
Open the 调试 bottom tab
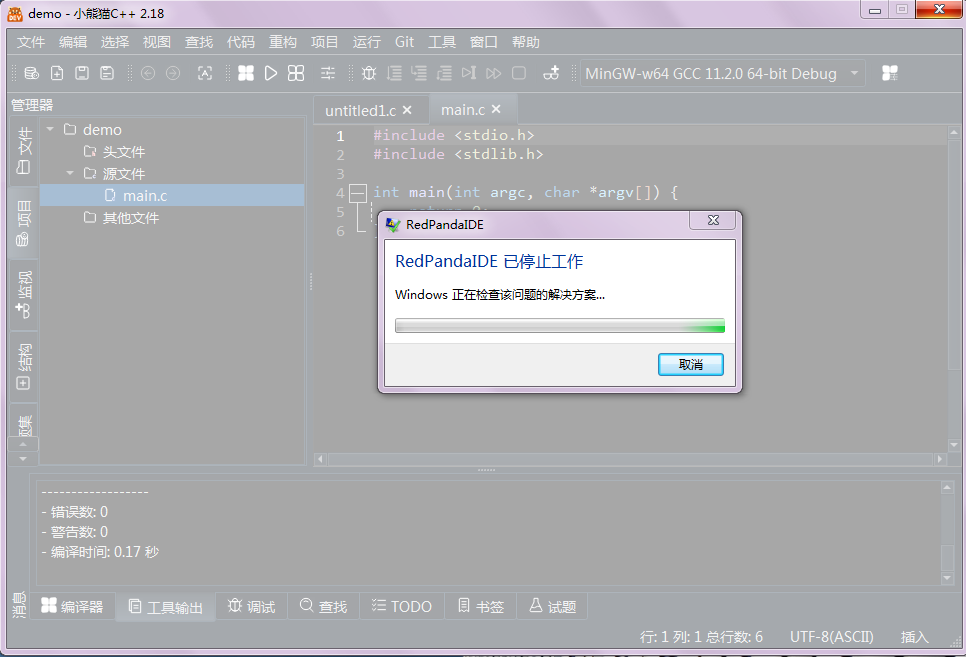click(251, 606)
